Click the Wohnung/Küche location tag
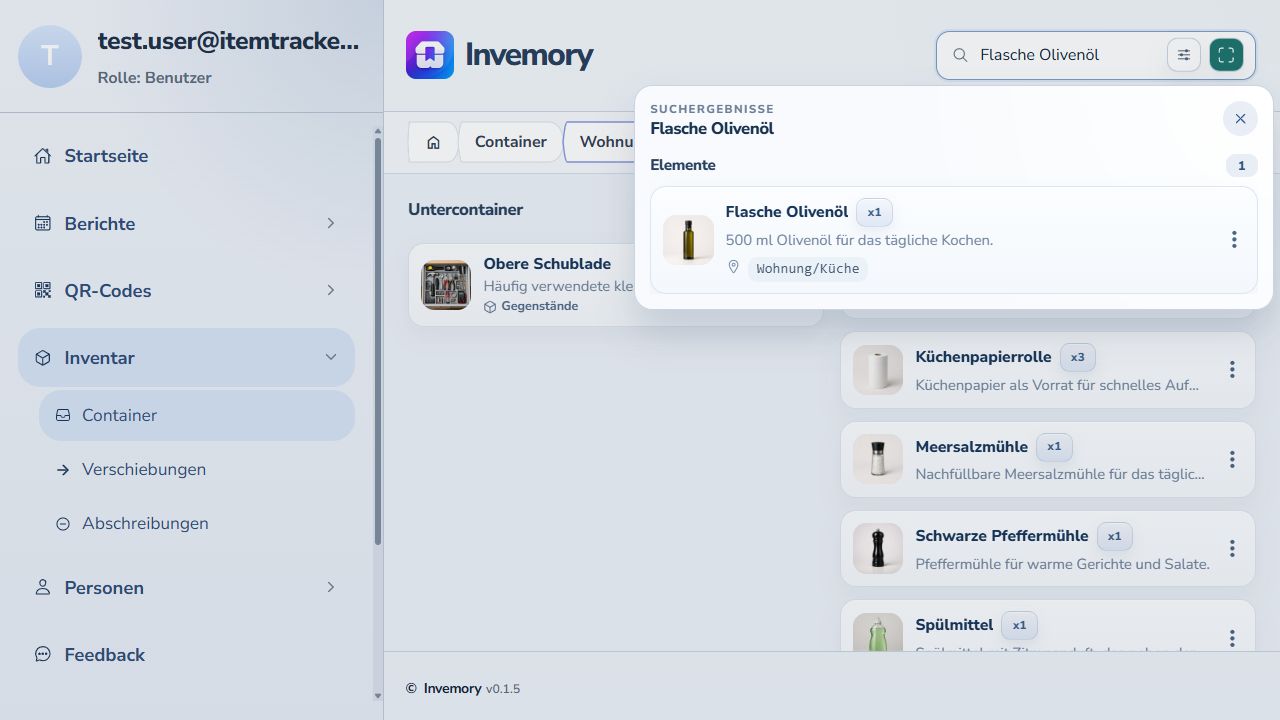Viewport: 1280px width, 720px height. (808, 269)
